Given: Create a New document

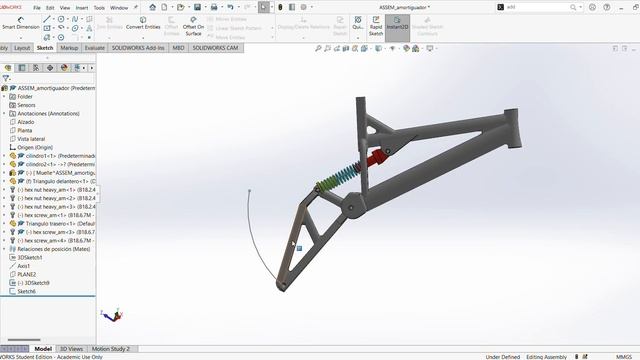Looking at the screenshot, I should (164, 7).
